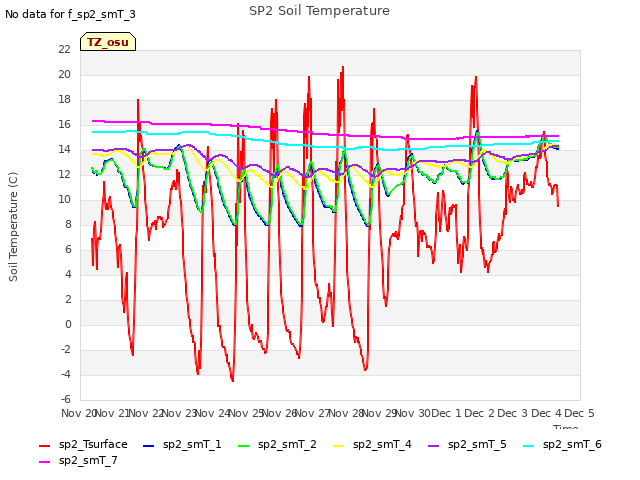Viewport: 640px width, 480px height.
Task: Toggle sp2_smT_2 series in legend
Action: tap(277, 444)
